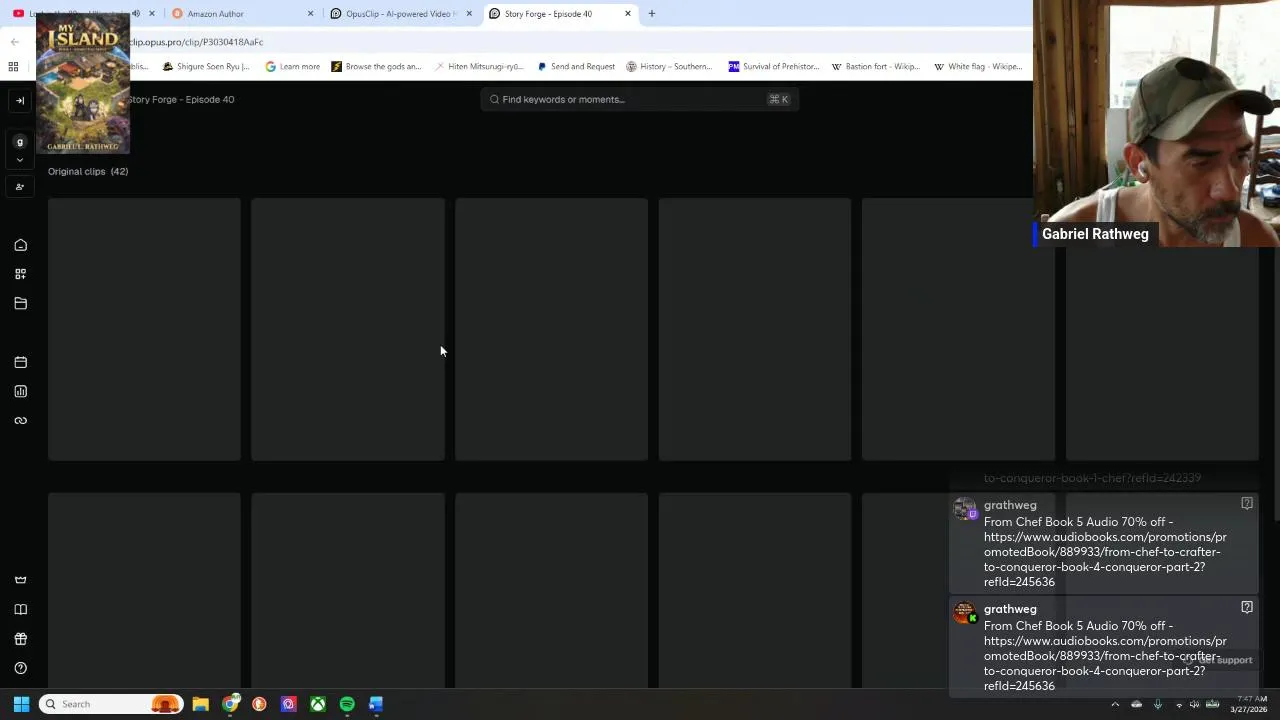
Task: Open the 'Learn more' Google bookmark
Action: (x=292, y=67)
